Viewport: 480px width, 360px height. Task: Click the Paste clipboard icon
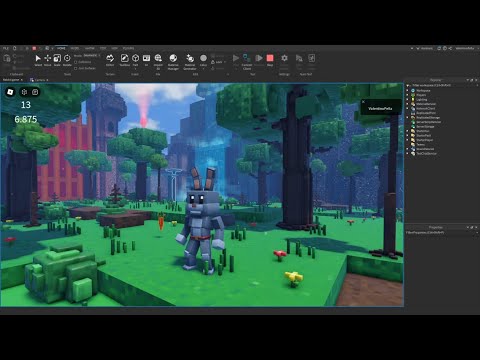pos(7,59)
